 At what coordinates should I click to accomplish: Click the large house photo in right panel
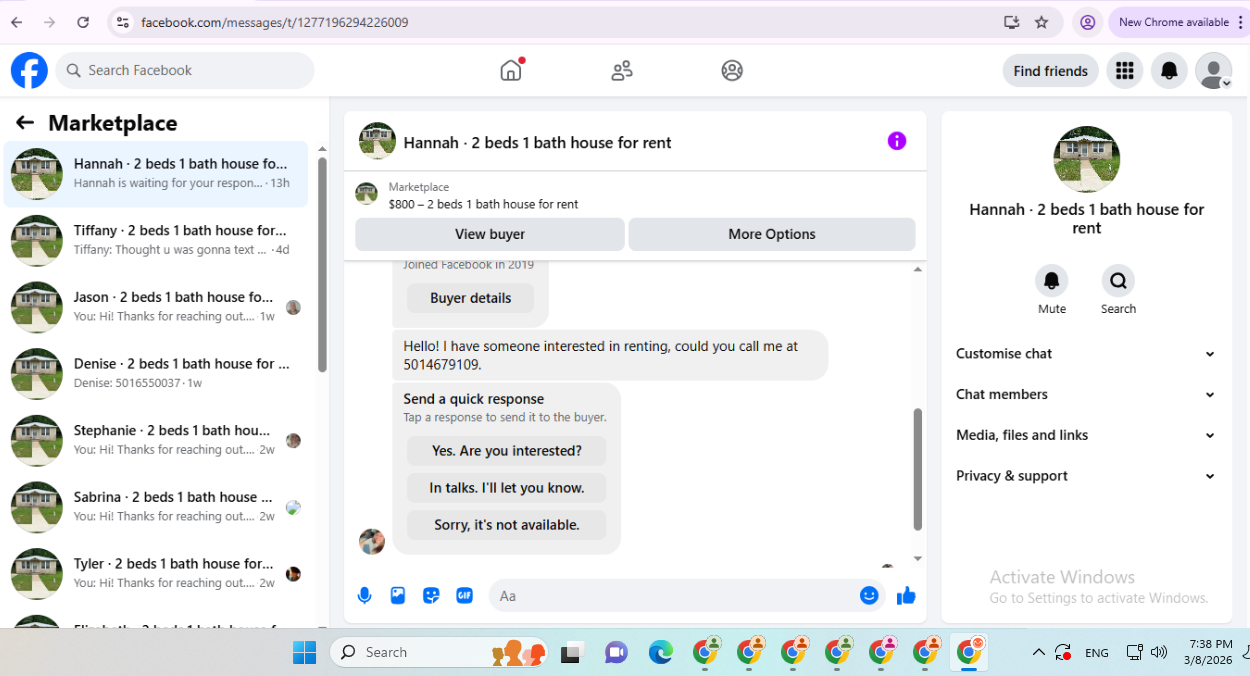(x=1086, y=159)
